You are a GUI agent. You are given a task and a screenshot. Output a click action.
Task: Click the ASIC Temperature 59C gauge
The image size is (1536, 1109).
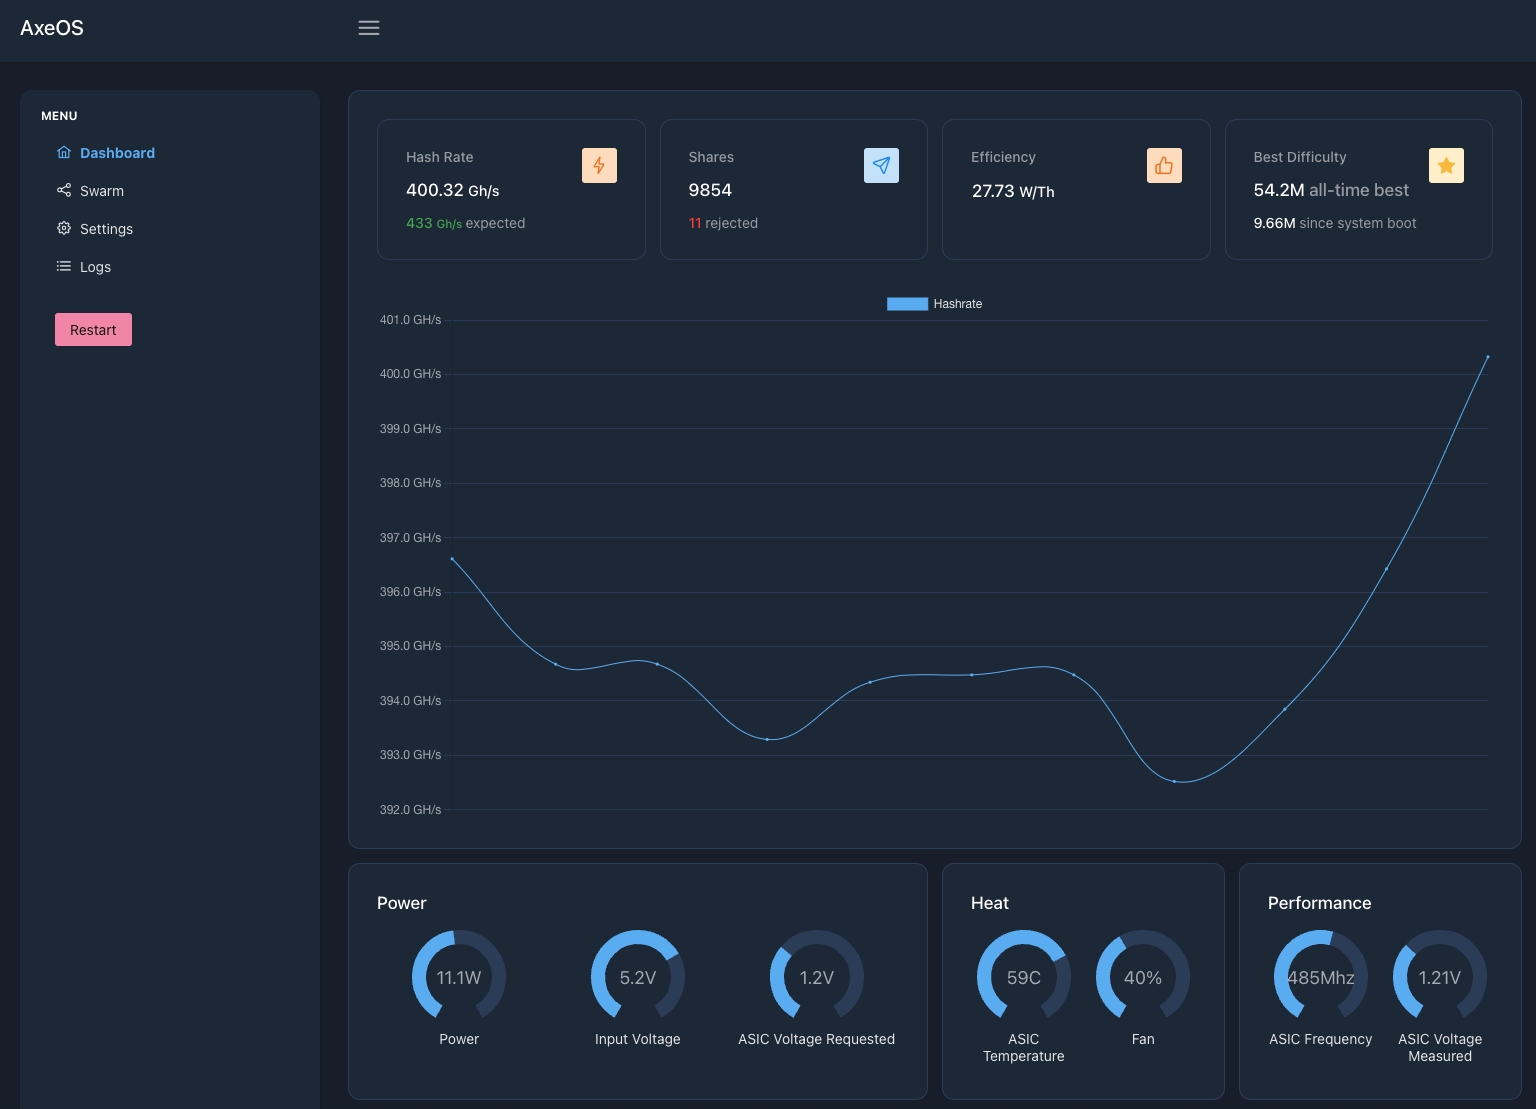1023,977
